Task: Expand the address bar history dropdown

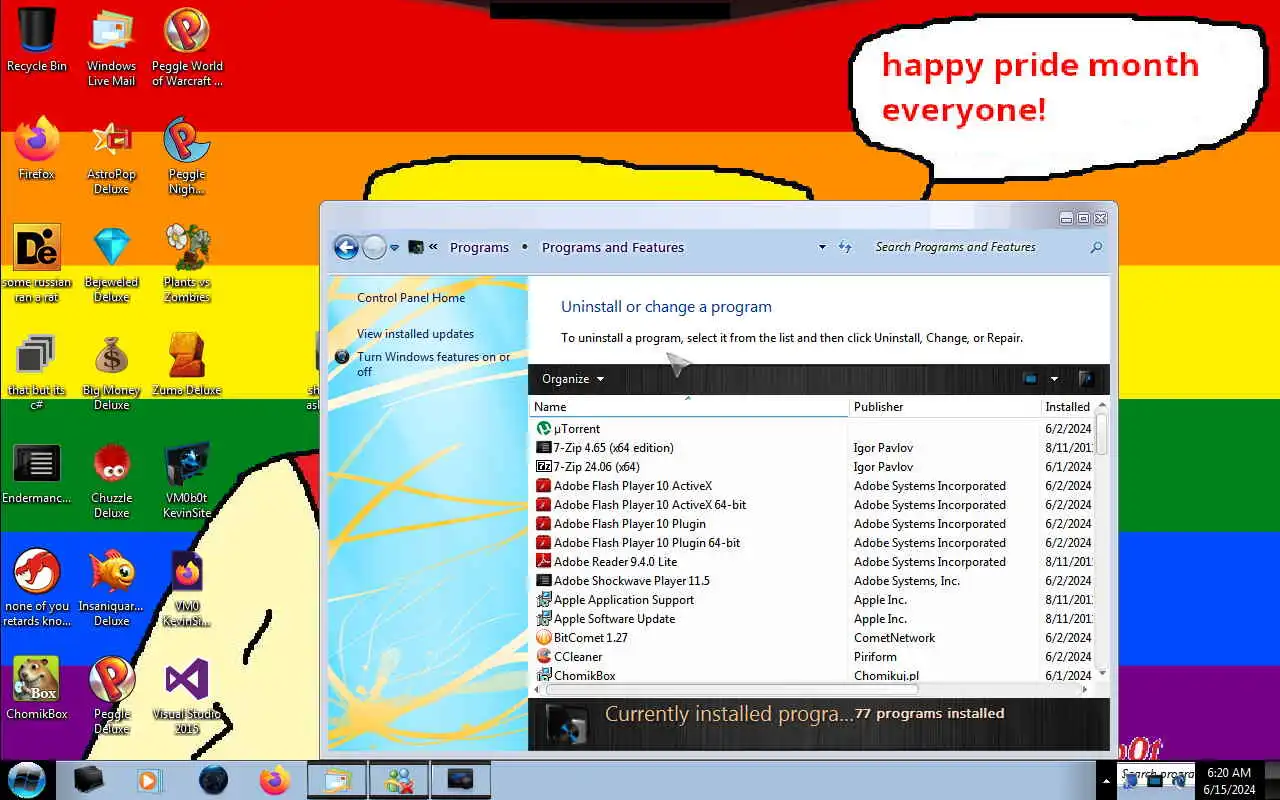Action: (x=822, y=247)
